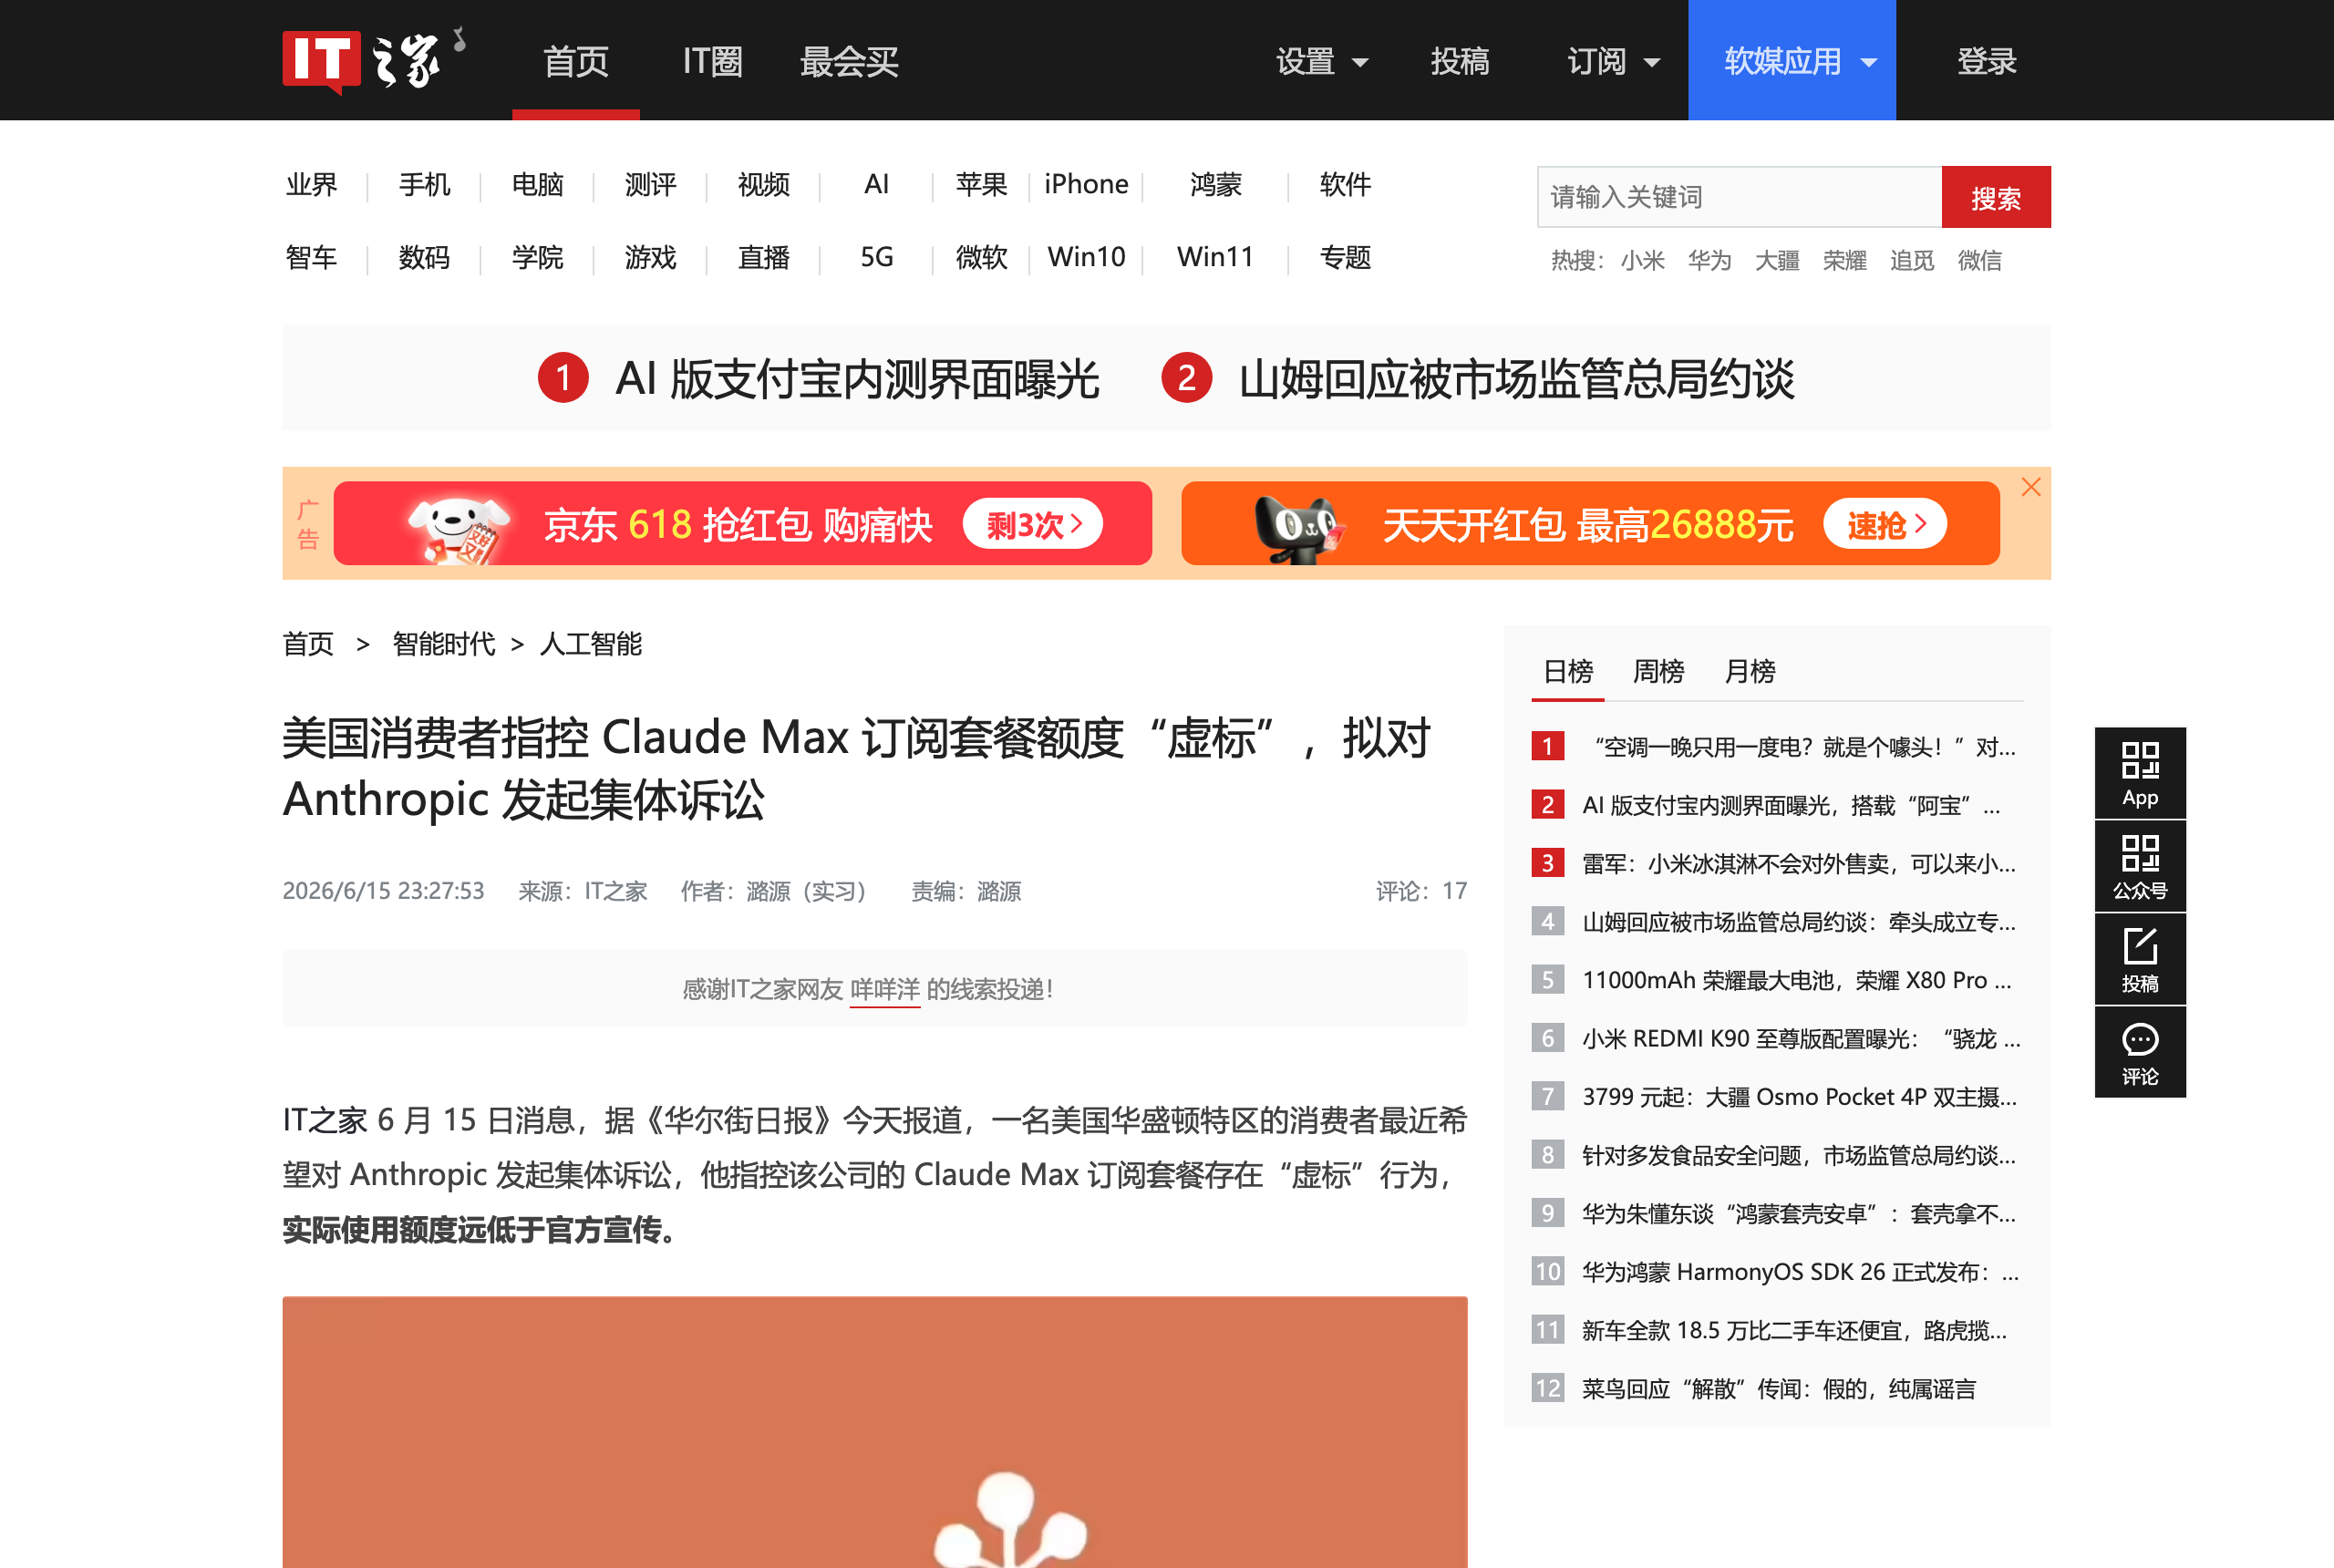Click the 投稿 edit icon in side floater

pyautogui.click(x=2139, y=959)
